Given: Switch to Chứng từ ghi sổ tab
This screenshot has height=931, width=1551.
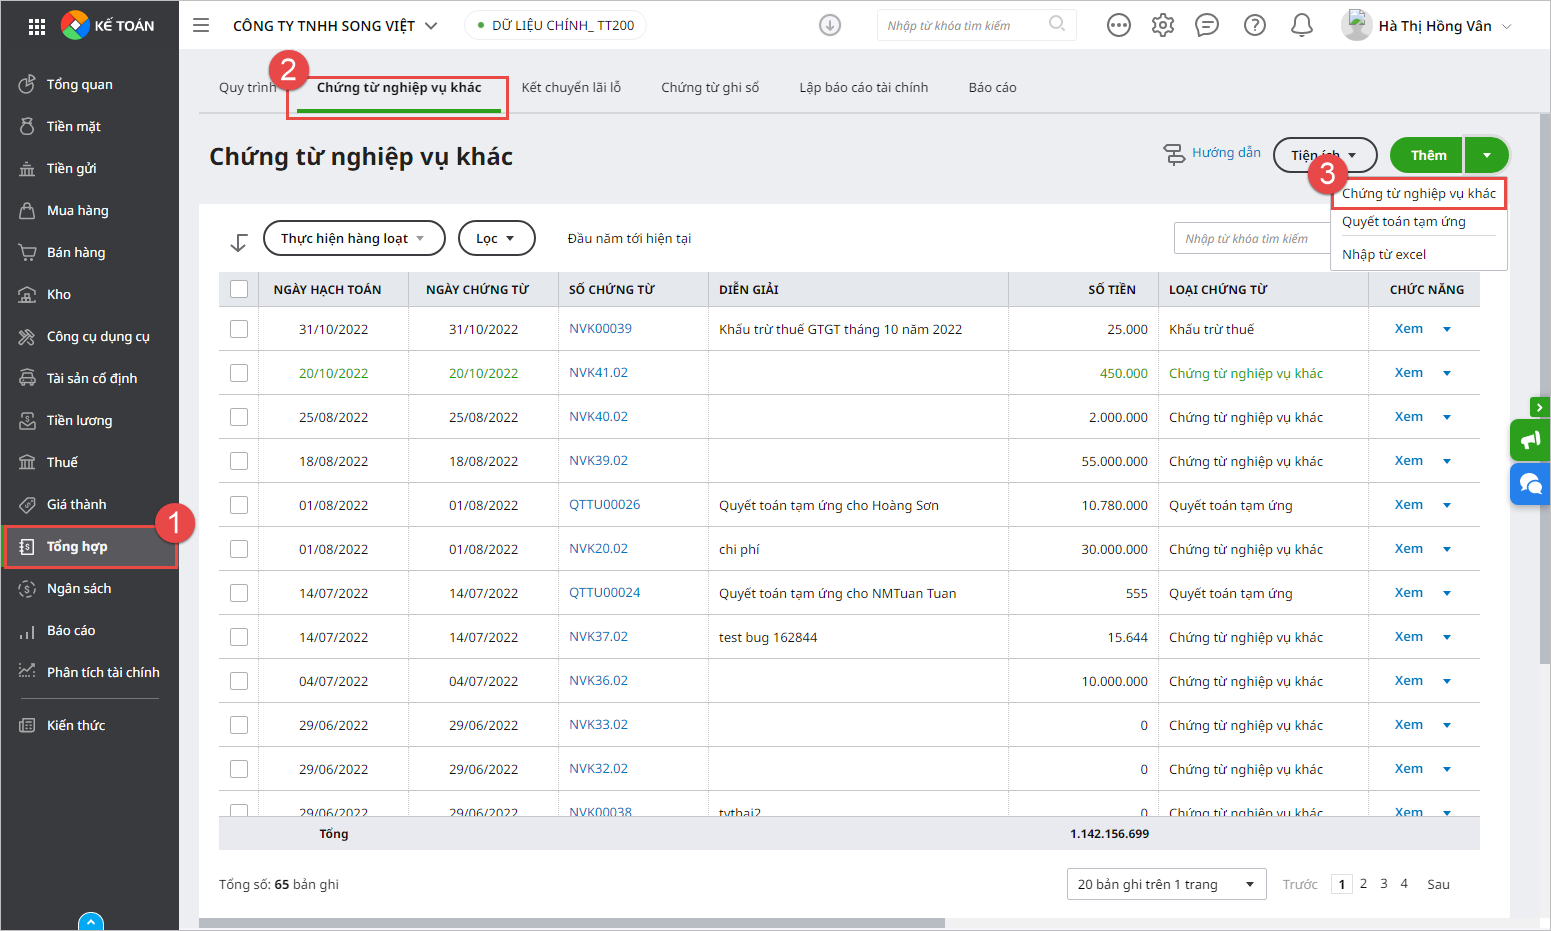Looking at the screenshot, I should click(710, 87).
